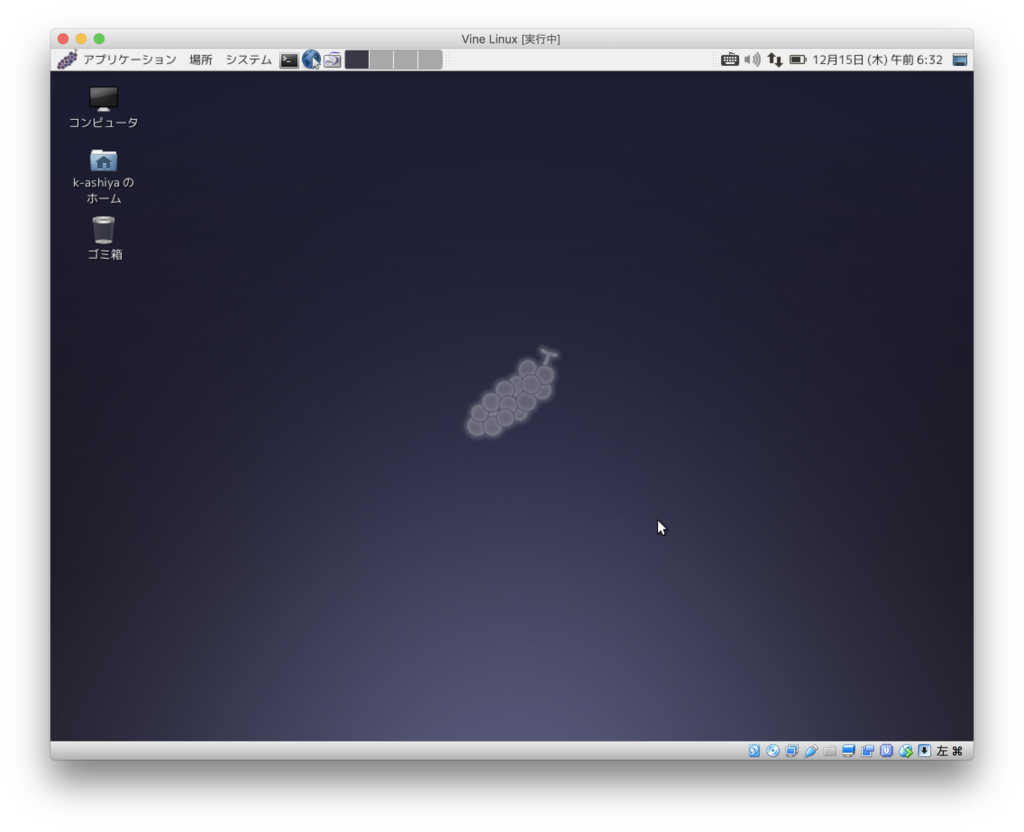The image size is (1024, 832).
Task: Click the VirtualBox hard disk activity icon
Action: 754,750
